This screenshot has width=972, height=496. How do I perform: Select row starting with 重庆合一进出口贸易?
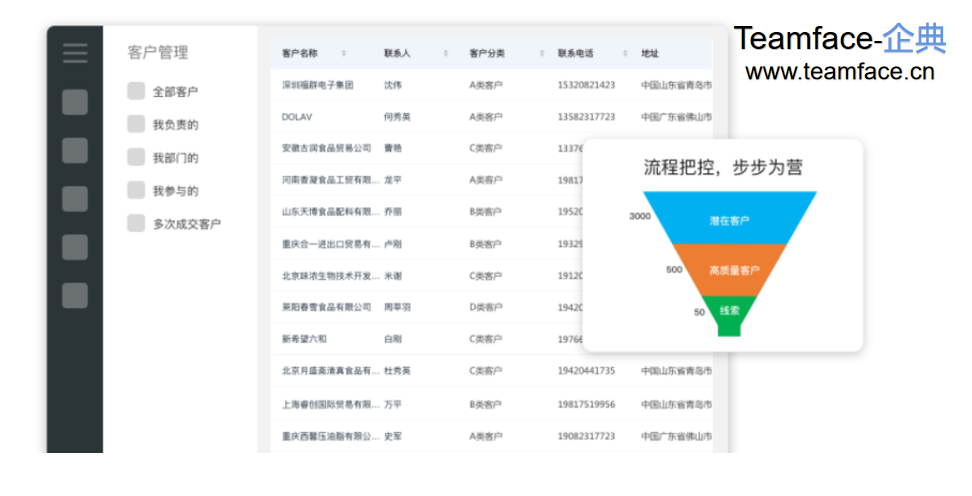(x=491, y=244)
